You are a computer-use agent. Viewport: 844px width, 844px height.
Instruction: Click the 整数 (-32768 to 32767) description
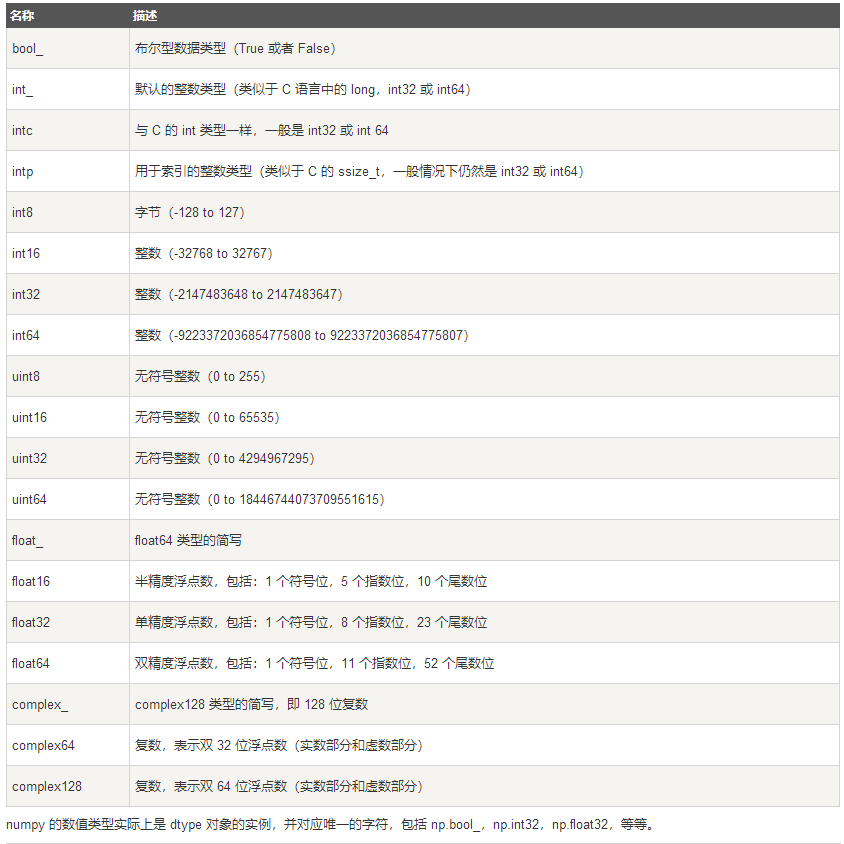coord(204,253)
